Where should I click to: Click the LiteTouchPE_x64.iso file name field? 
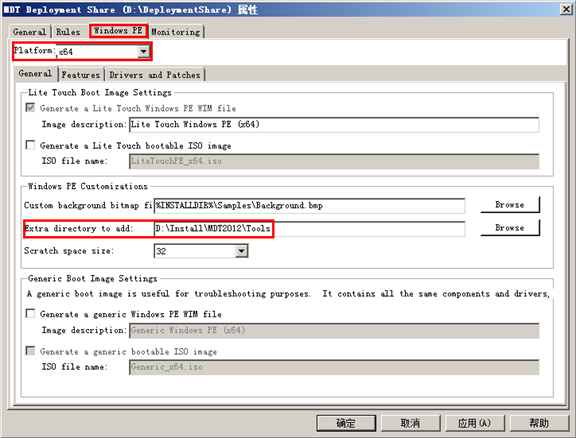[x=334, y=161]
